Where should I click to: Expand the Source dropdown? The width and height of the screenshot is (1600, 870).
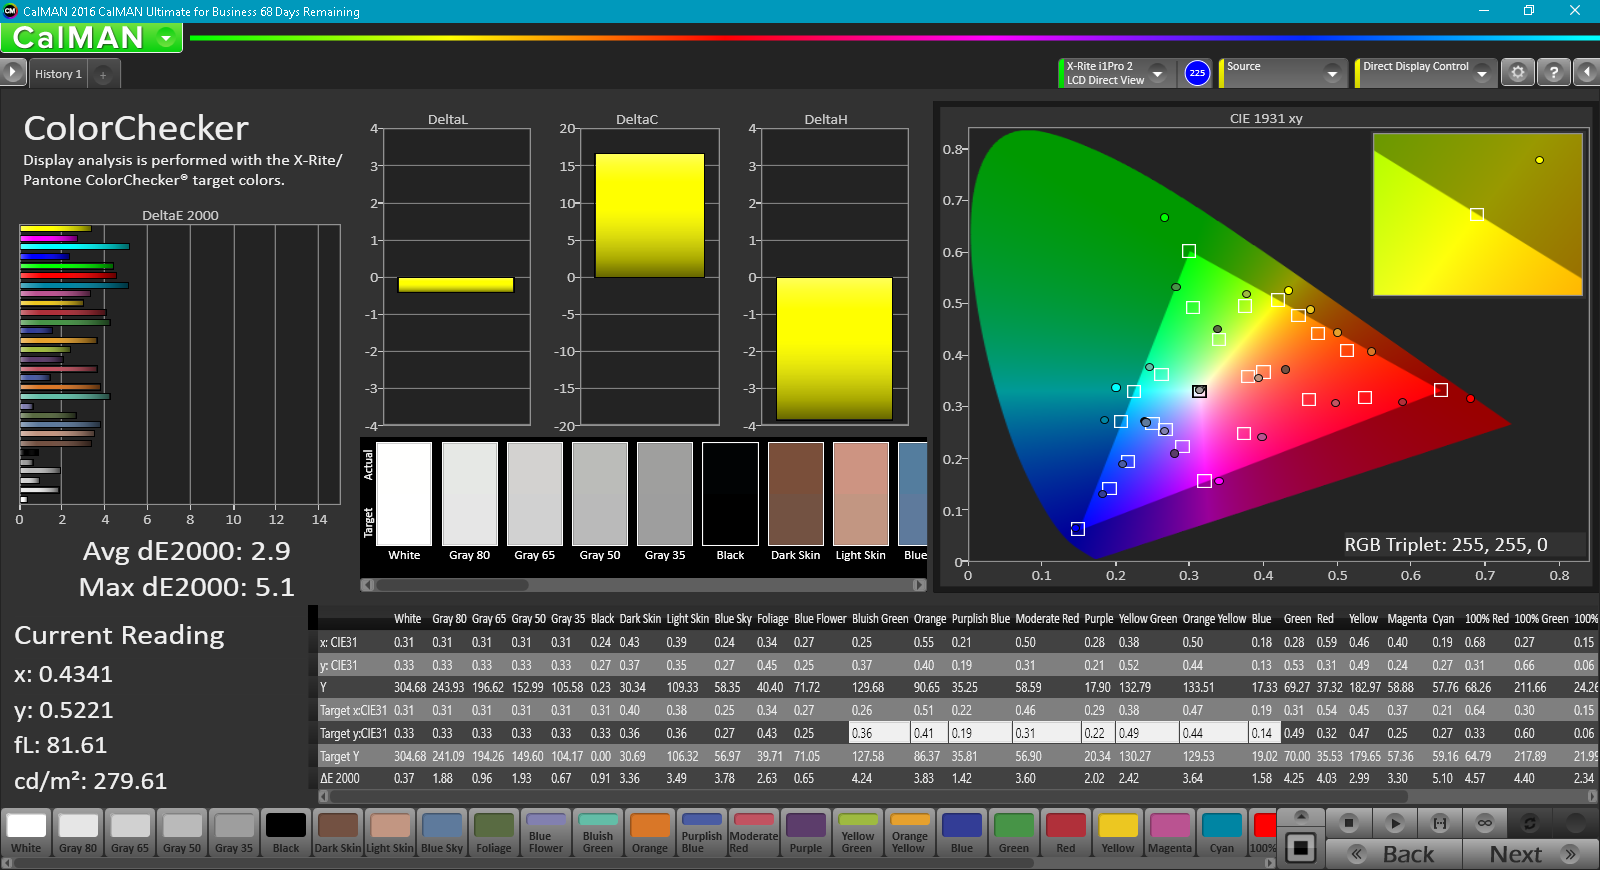click(1331, 74)
